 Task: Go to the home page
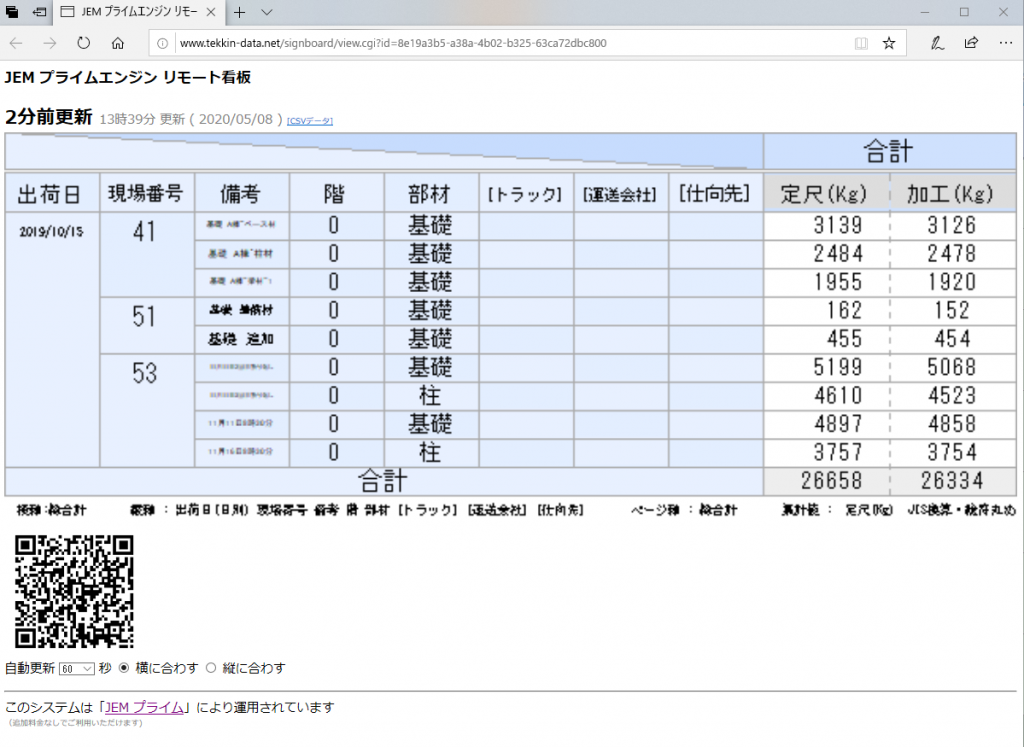coord(118,43)
